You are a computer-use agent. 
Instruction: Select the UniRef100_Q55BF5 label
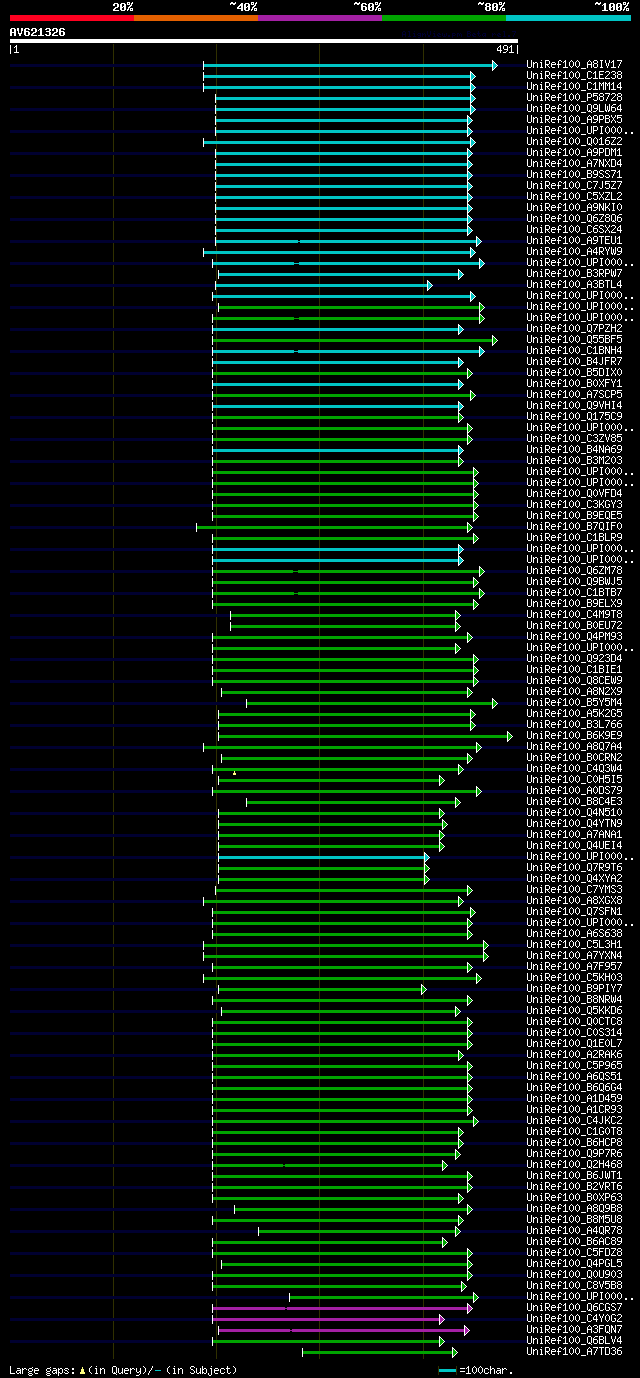point(574,339)
